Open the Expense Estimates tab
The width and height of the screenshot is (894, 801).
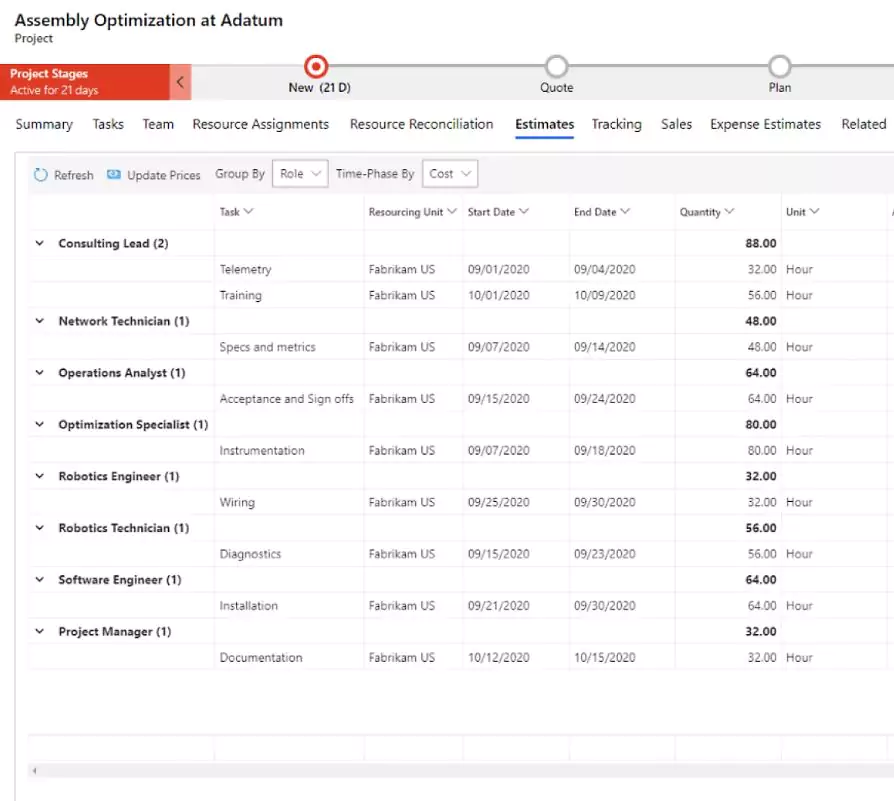(765, 124)
